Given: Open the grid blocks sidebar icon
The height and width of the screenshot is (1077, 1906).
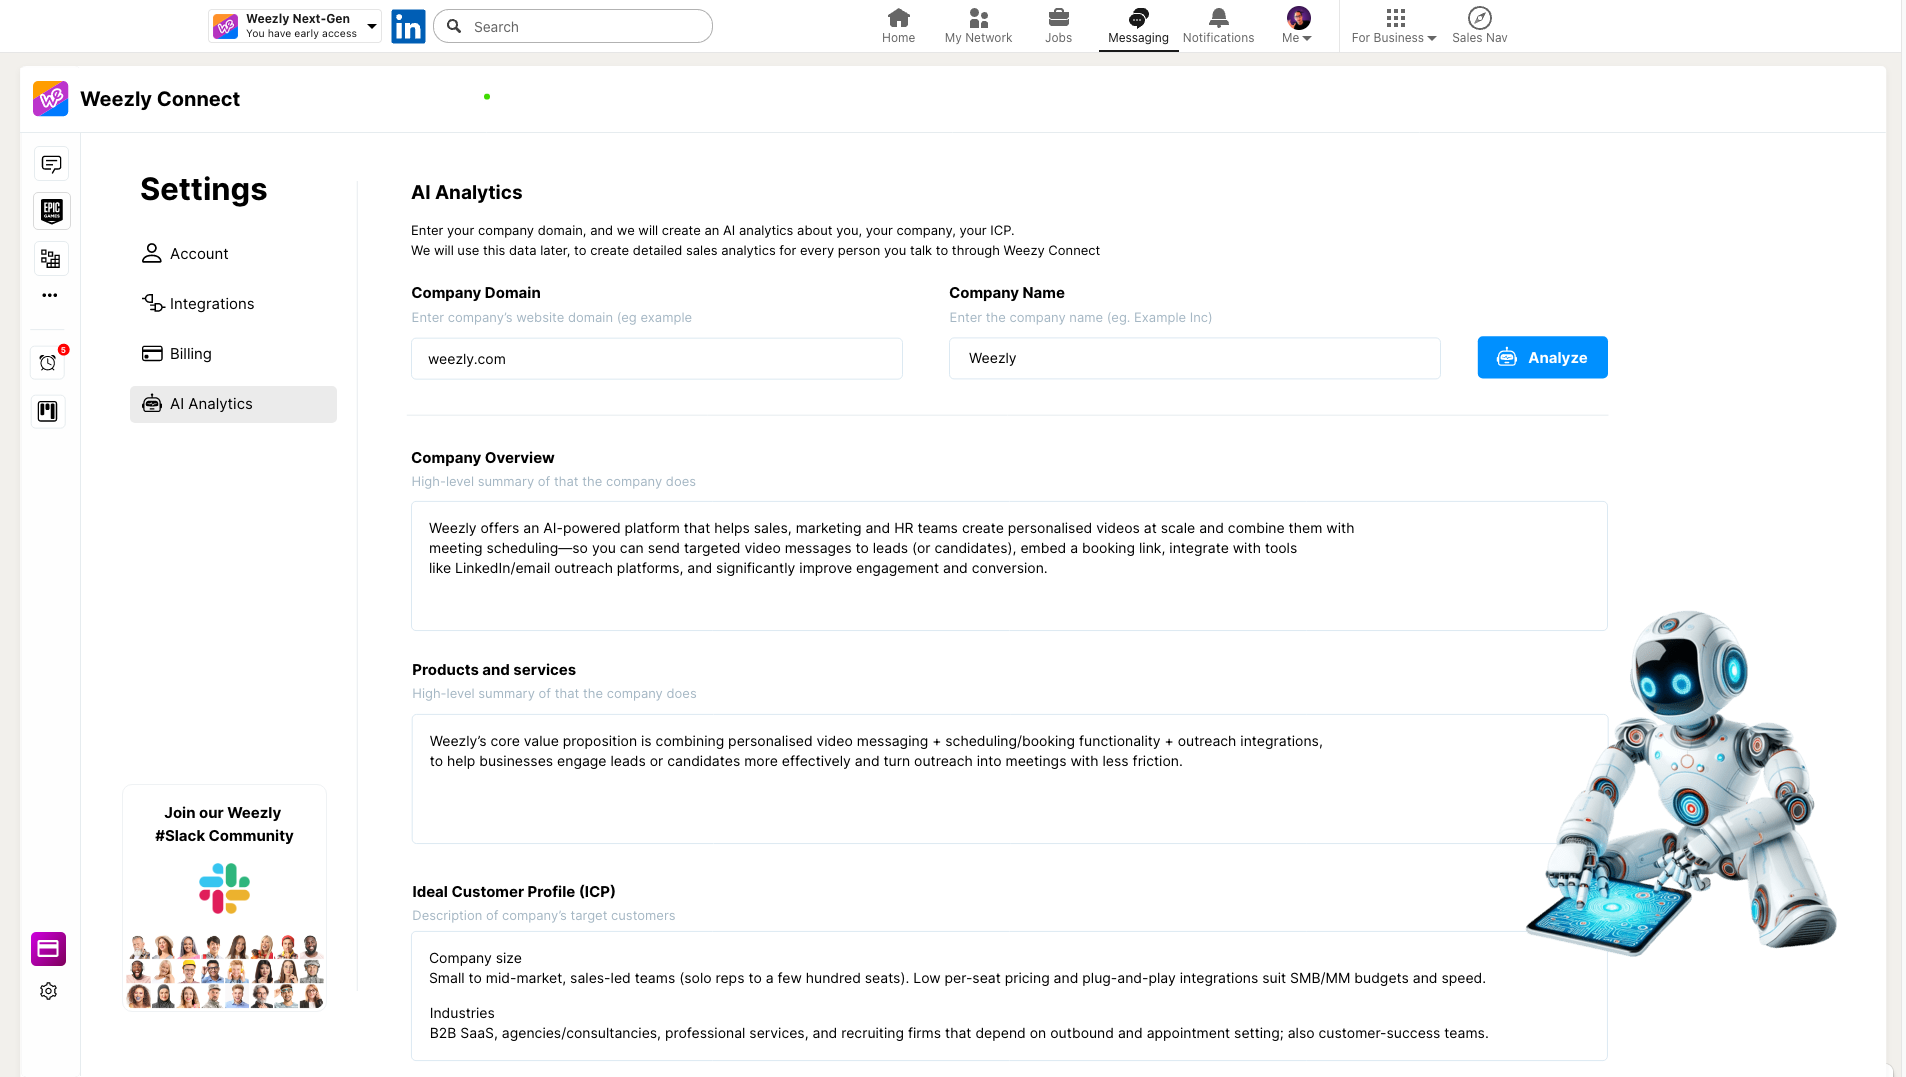Looking at the screenshot, I should tap(51, 259).
